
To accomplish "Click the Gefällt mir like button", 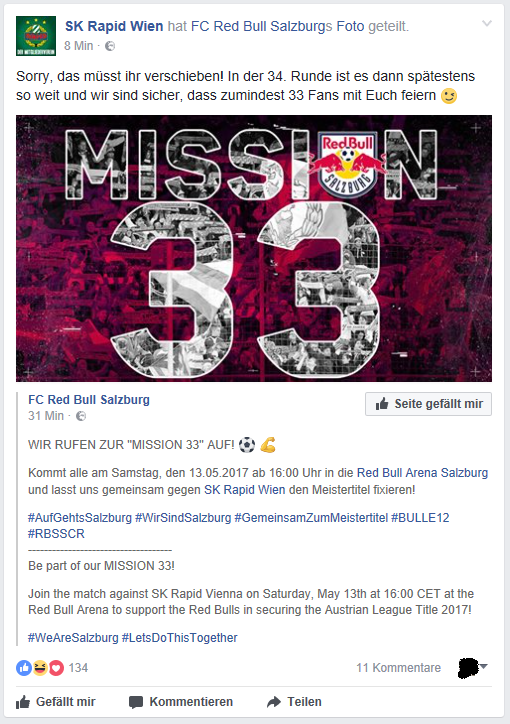I will (56, 702).
